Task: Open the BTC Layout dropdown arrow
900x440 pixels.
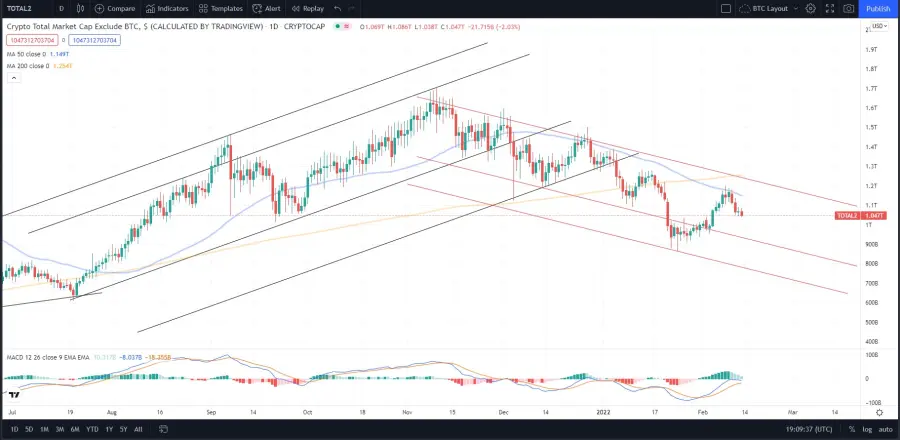Action: (795, 9)
